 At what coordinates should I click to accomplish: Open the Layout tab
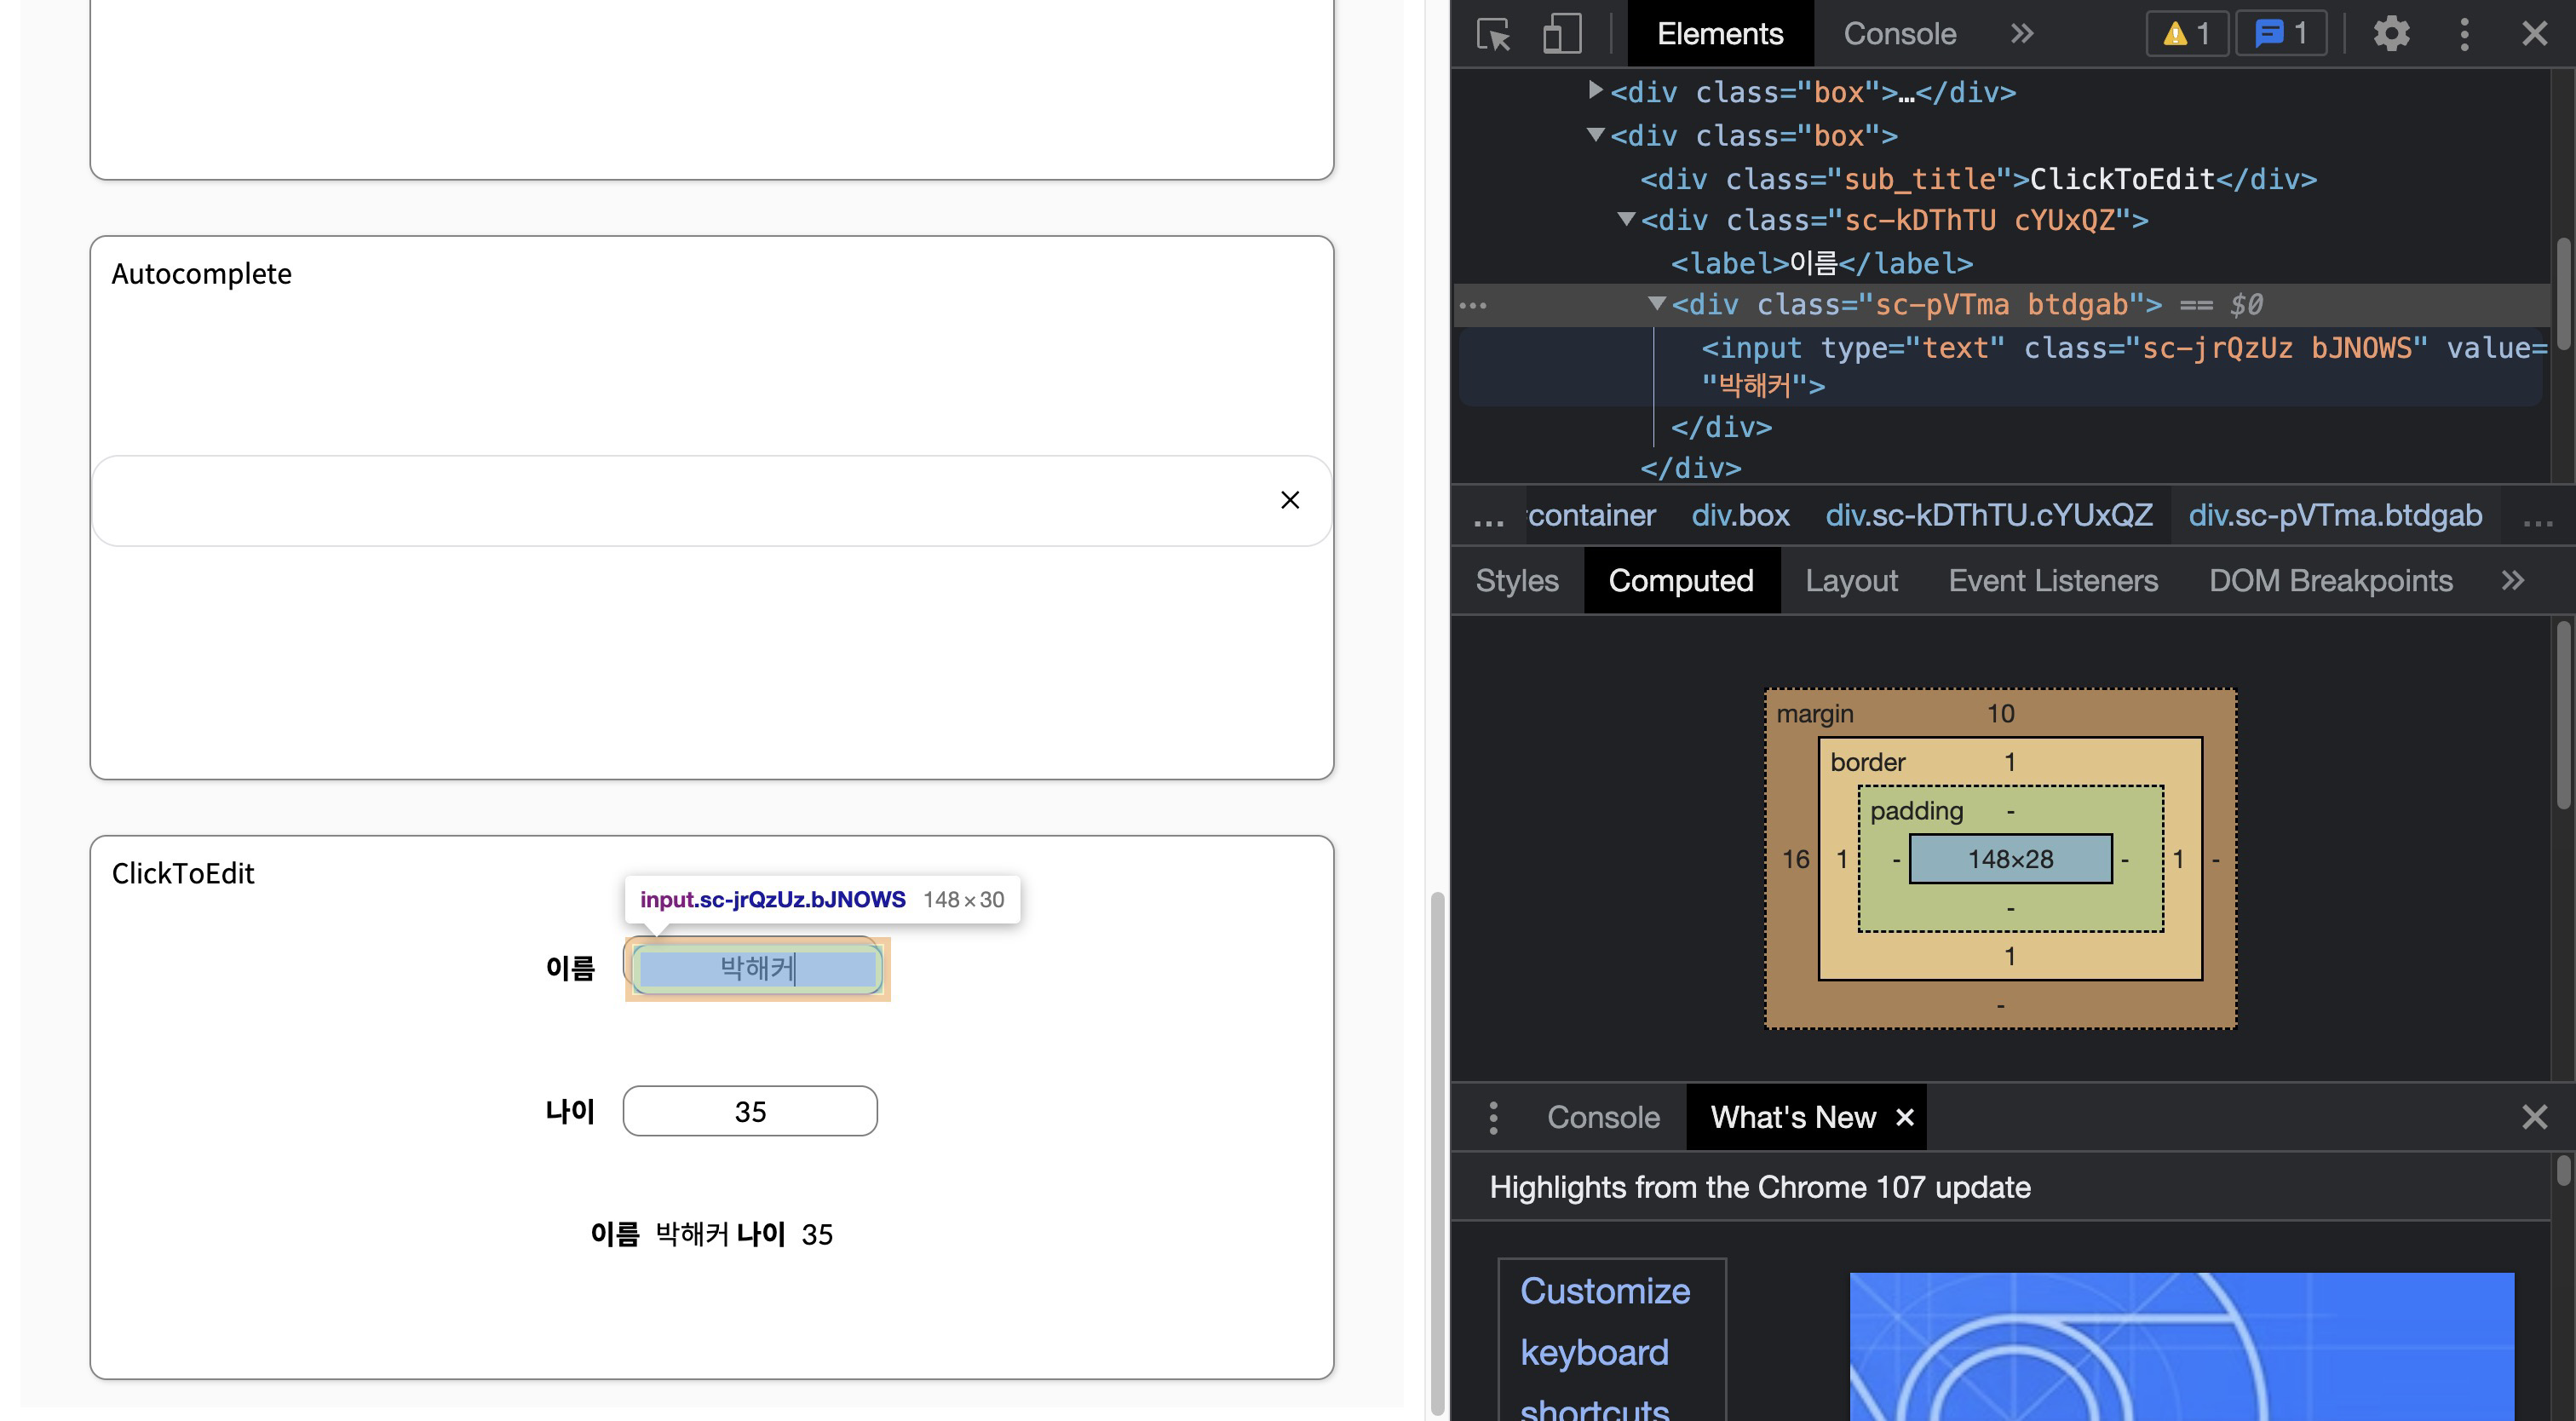(x=1850, y=580)
